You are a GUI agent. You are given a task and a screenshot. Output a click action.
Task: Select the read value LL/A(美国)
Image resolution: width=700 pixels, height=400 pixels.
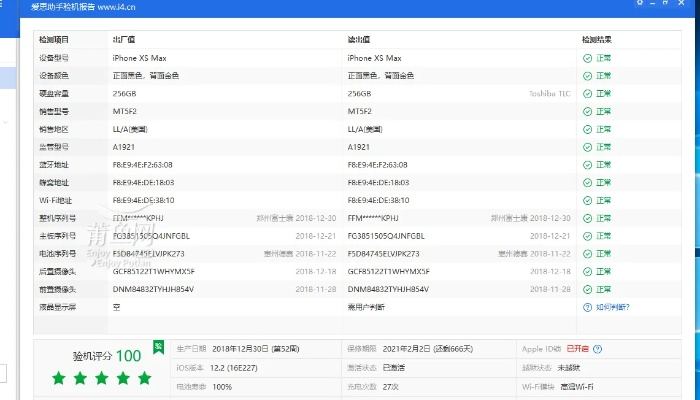click(x=365, y=129)
